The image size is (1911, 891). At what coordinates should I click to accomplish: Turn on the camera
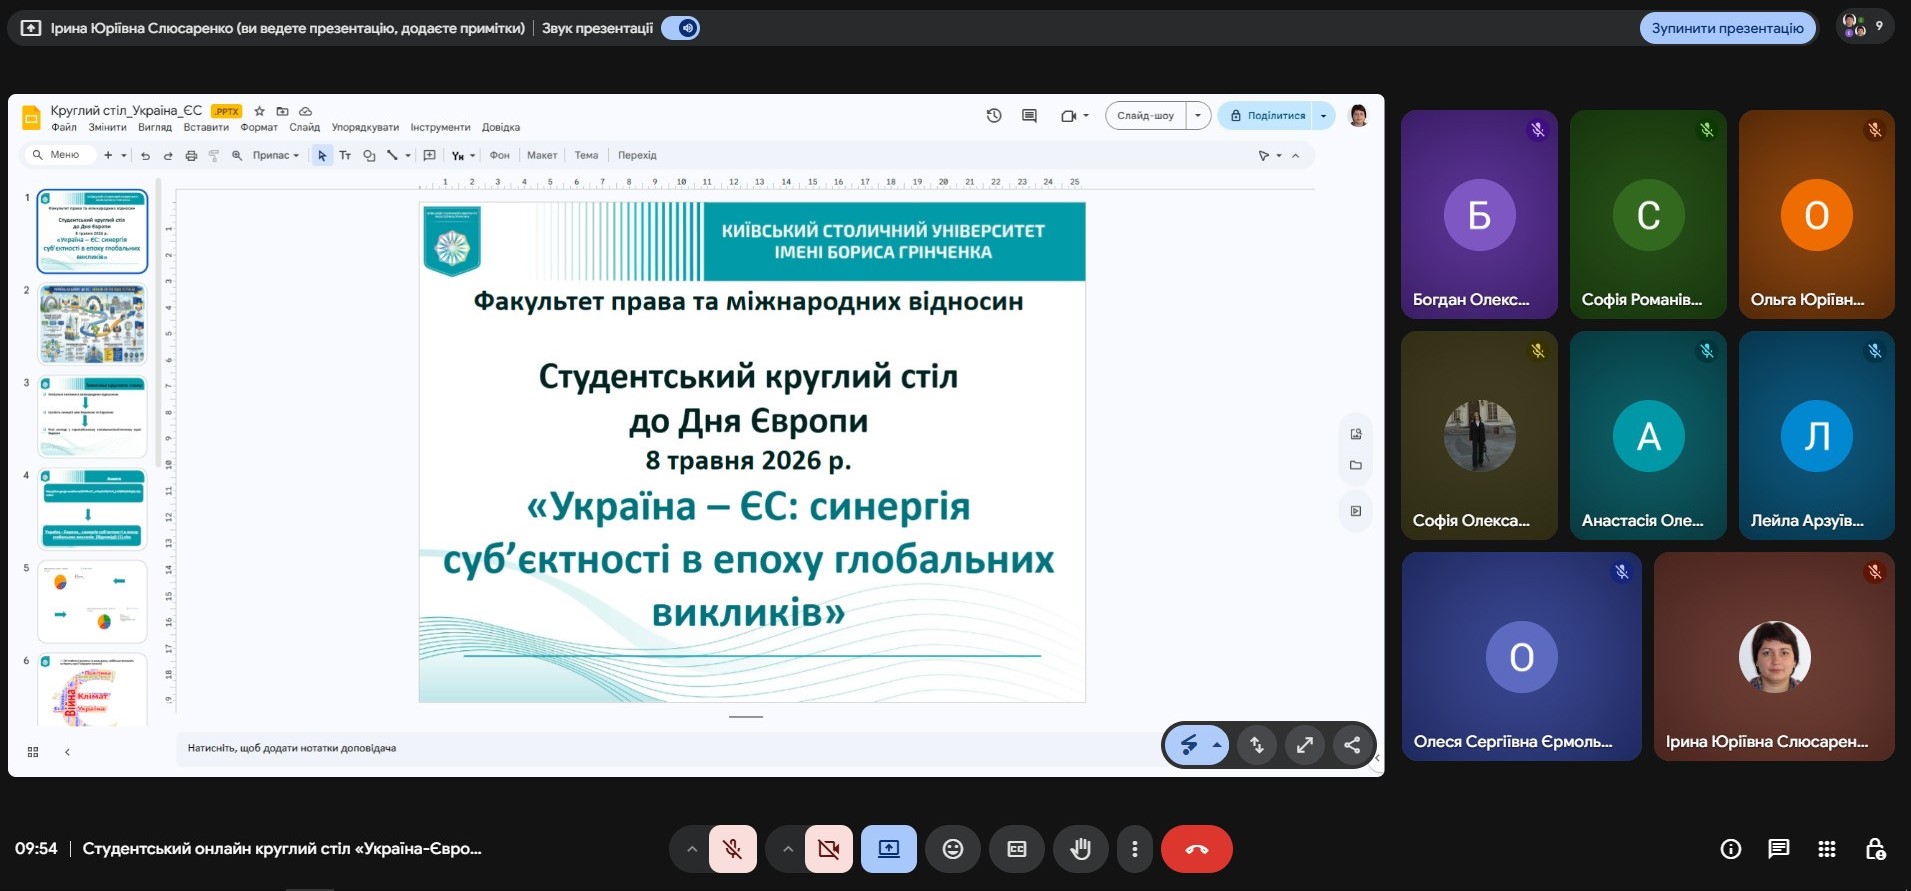[829, 849]
